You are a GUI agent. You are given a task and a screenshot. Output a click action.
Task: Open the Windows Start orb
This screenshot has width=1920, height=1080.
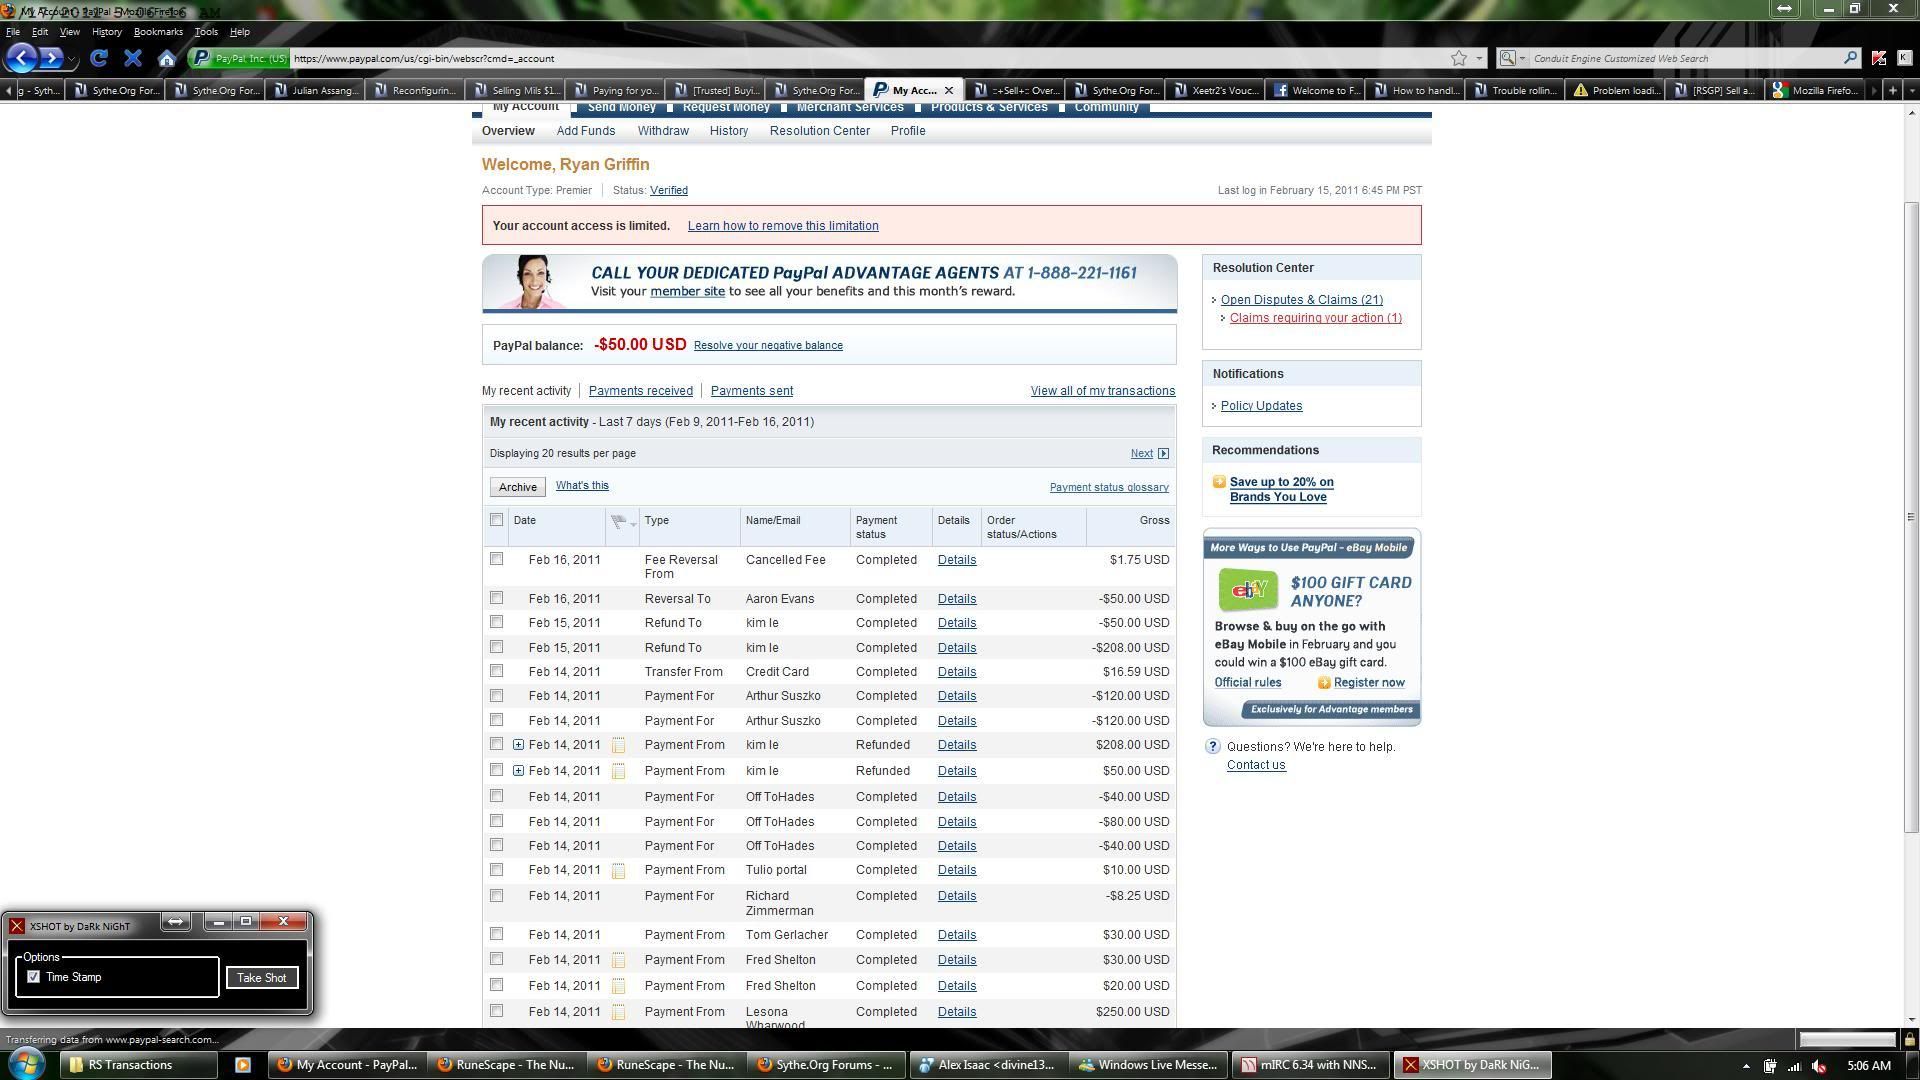pos(27,1064)
